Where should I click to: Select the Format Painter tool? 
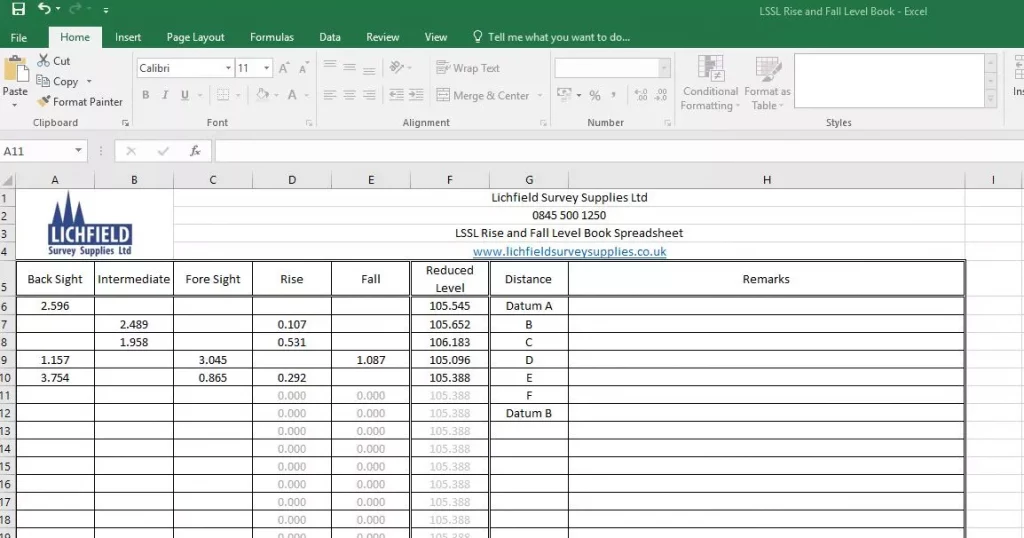coord(80,102)
